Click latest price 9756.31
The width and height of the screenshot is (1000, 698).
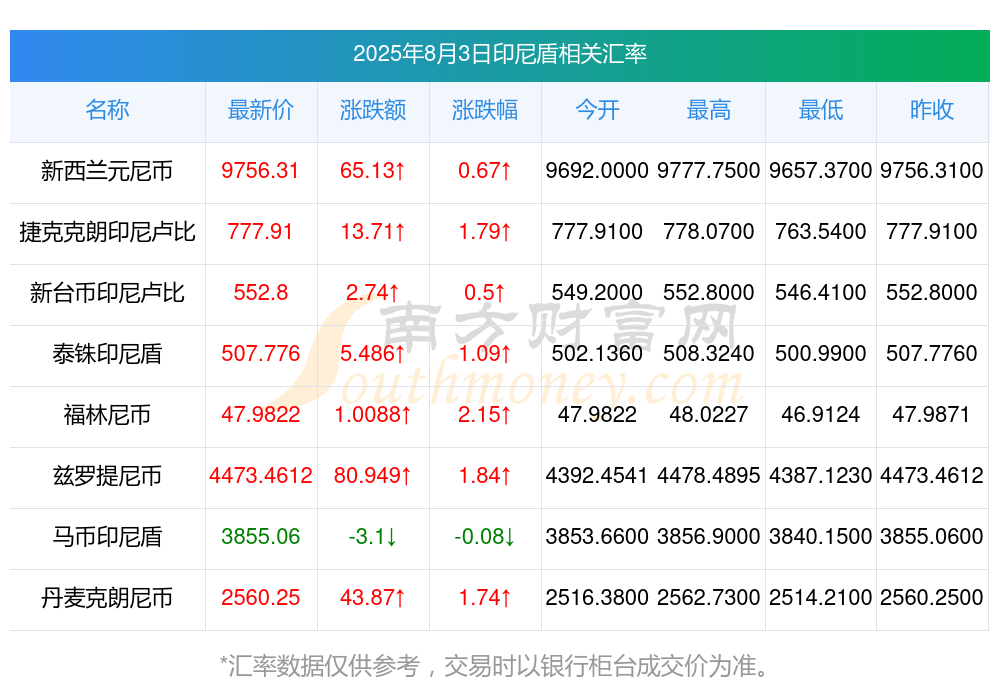pos(260,170)
